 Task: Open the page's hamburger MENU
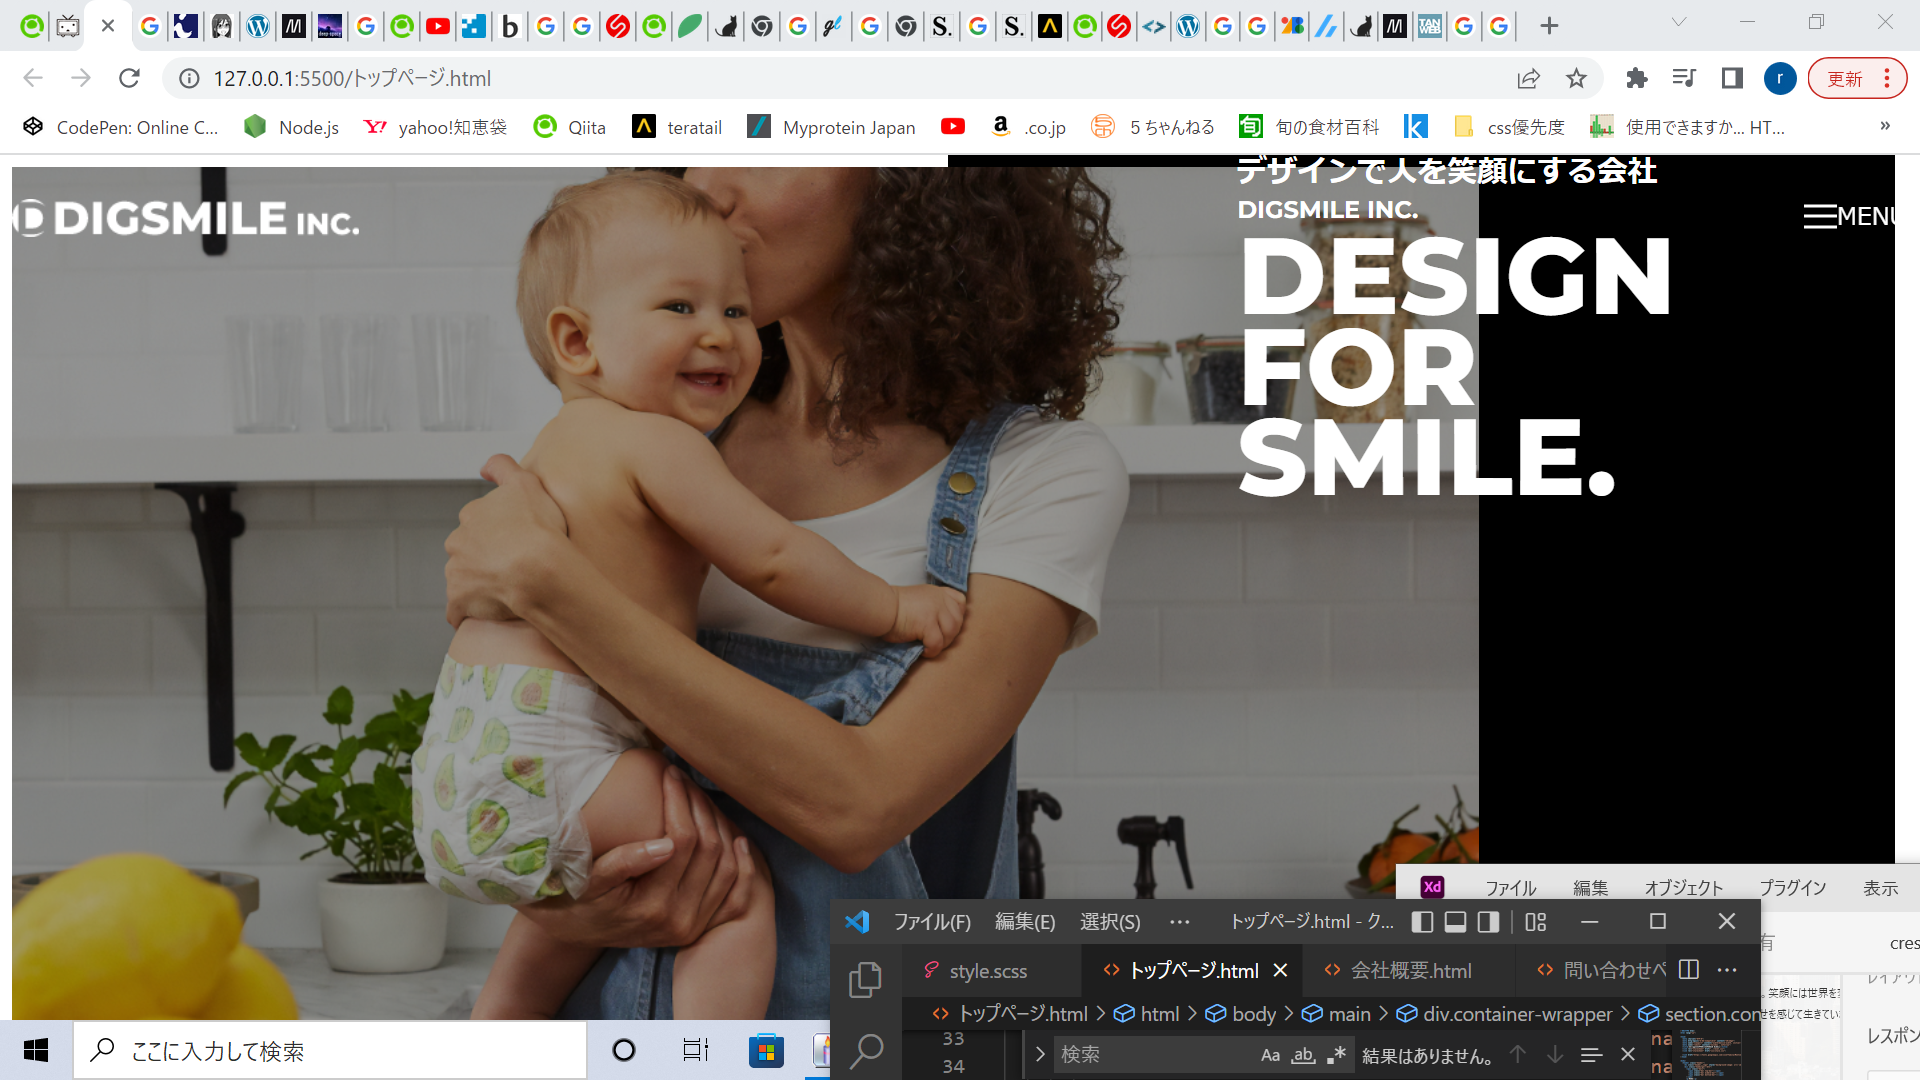point(1848,216)
